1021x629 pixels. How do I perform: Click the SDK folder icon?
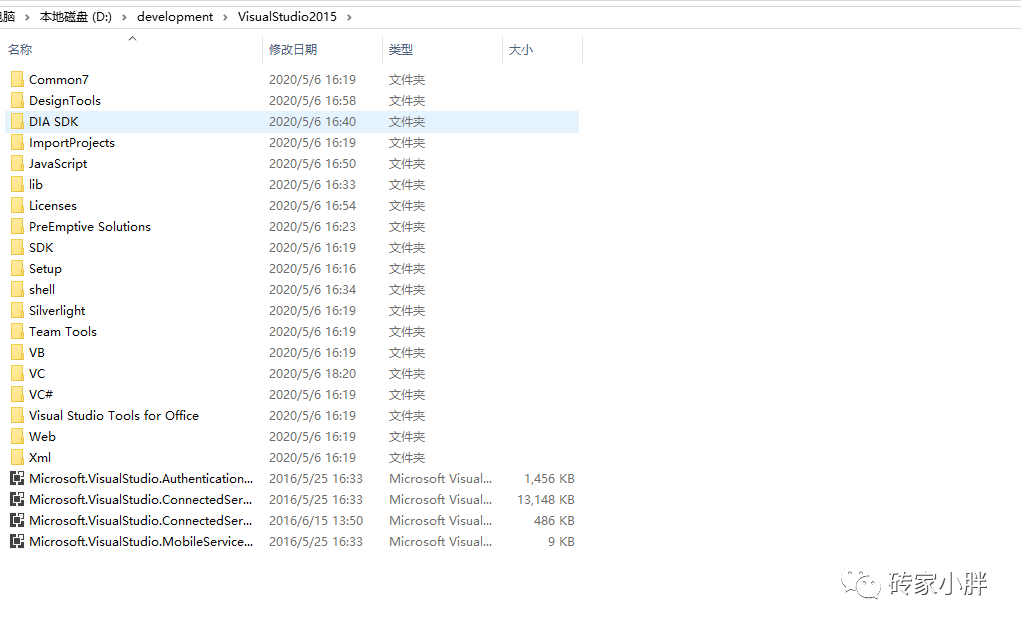[x=17, y=247]
